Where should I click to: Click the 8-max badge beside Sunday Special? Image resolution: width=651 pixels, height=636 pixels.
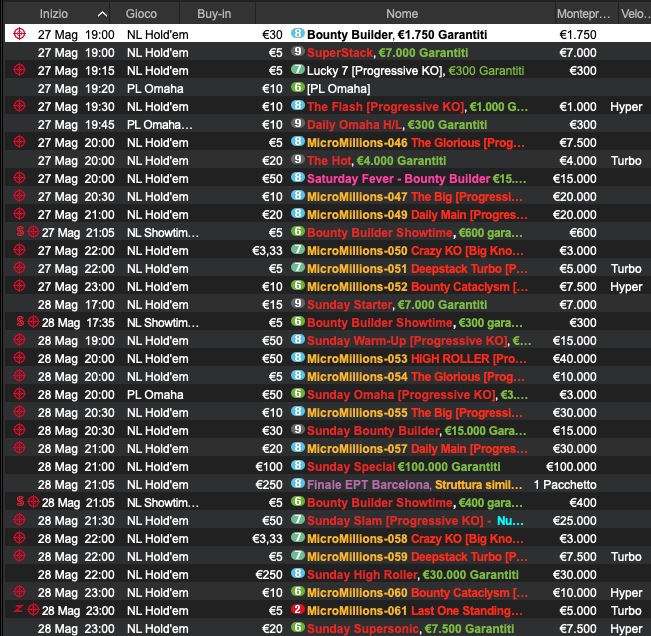tap(297, 465)
